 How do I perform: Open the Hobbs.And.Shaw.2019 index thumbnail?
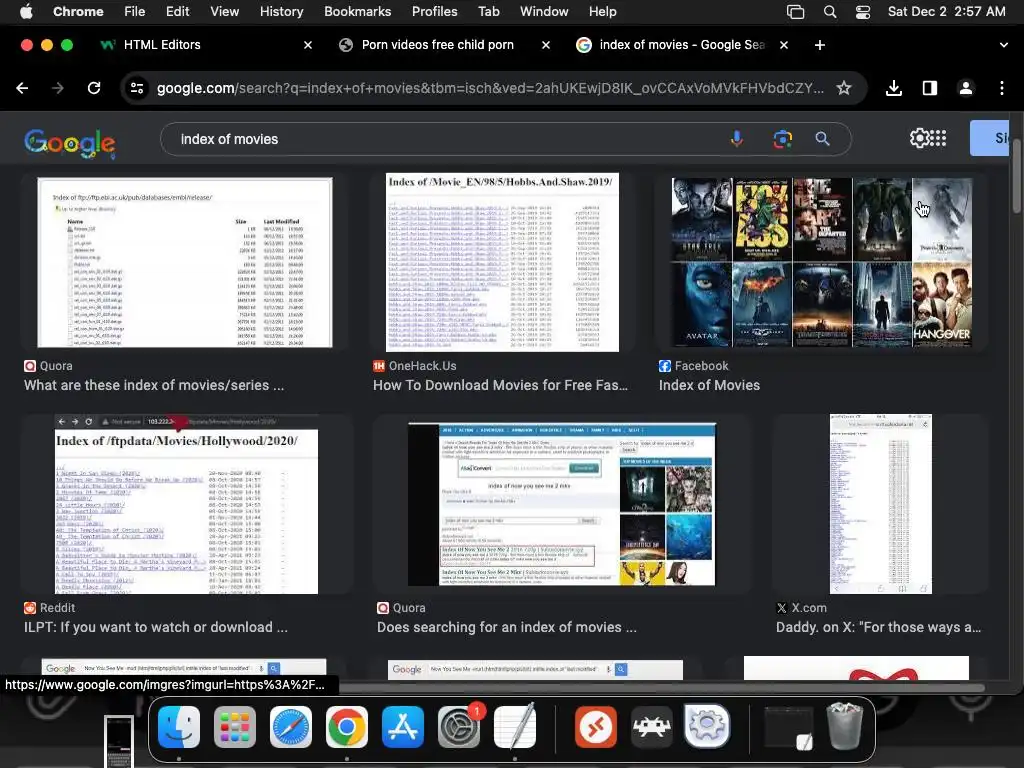(502, 263)
